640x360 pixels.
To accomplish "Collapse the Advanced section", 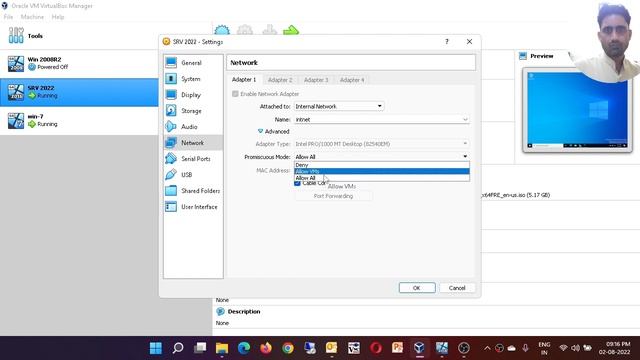I will tap(273, 131).
